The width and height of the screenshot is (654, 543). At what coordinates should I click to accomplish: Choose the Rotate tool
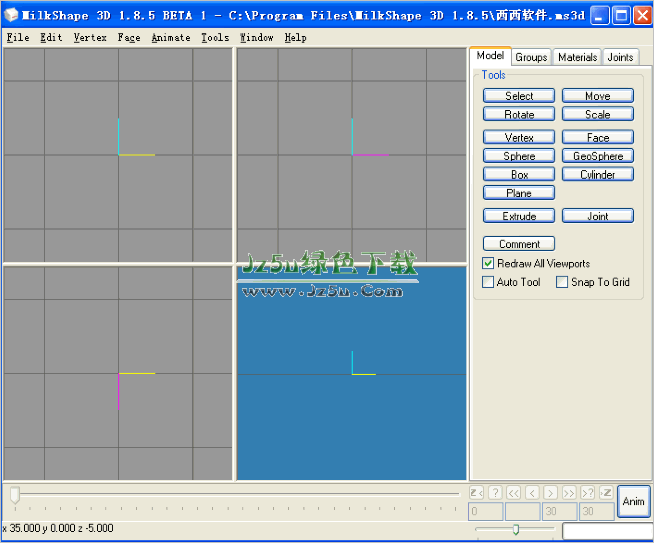(519, 114)
